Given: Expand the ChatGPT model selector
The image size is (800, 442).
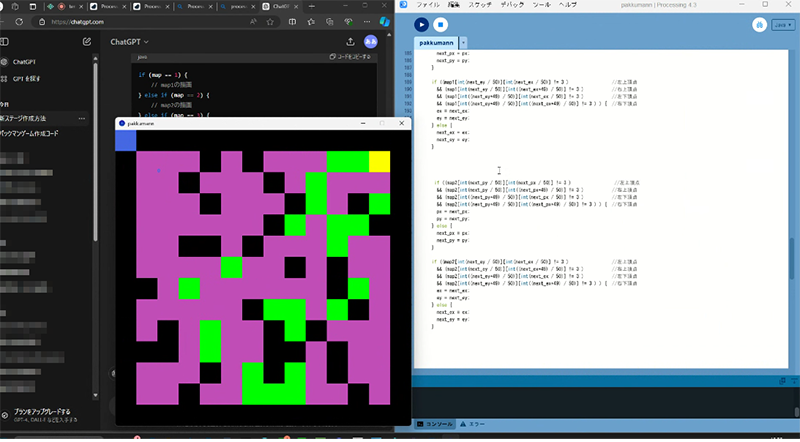Looking at the screenshot, I should coord(129,42).
